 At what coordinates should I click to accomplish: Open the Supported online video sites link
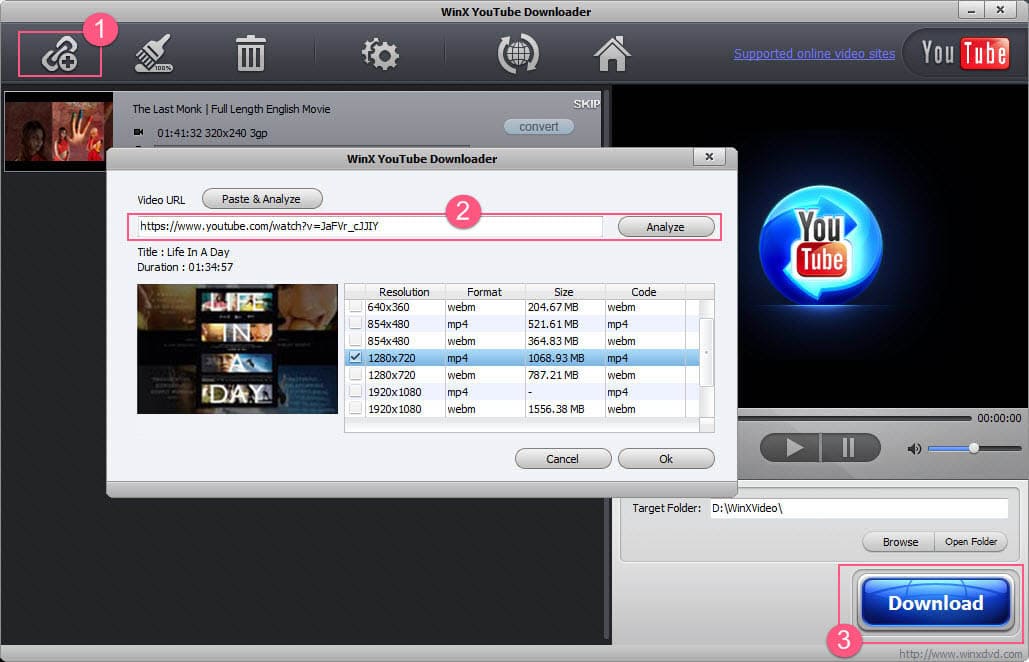coord(814,54)
